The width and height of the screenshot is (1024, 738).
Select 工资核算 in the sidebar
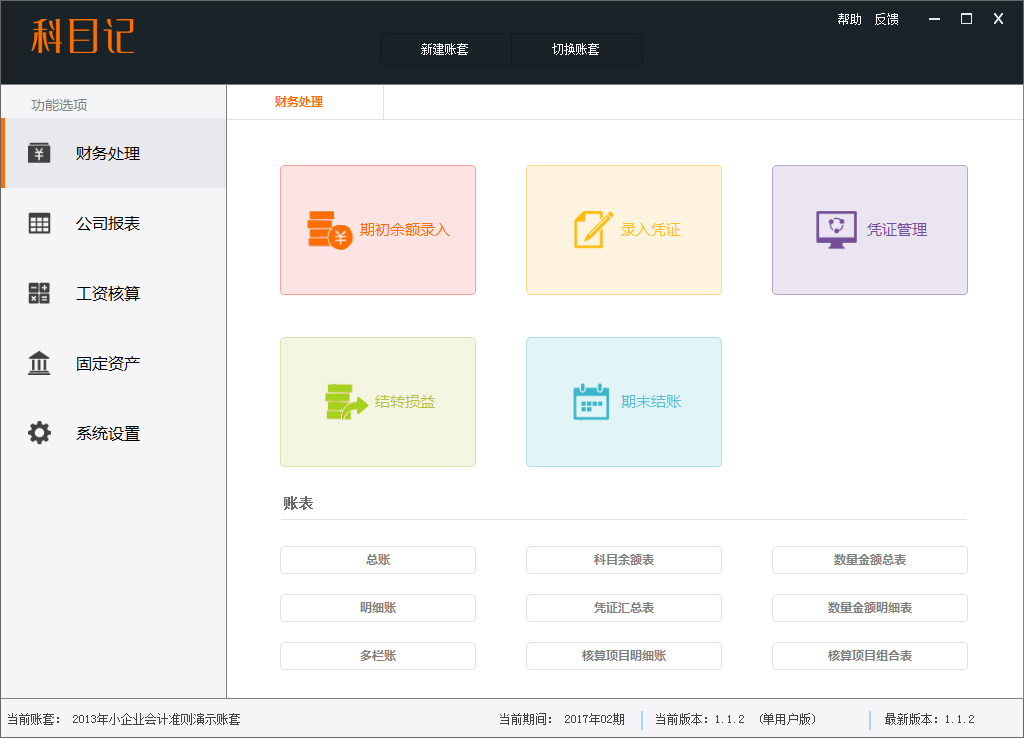coord(113,293)
